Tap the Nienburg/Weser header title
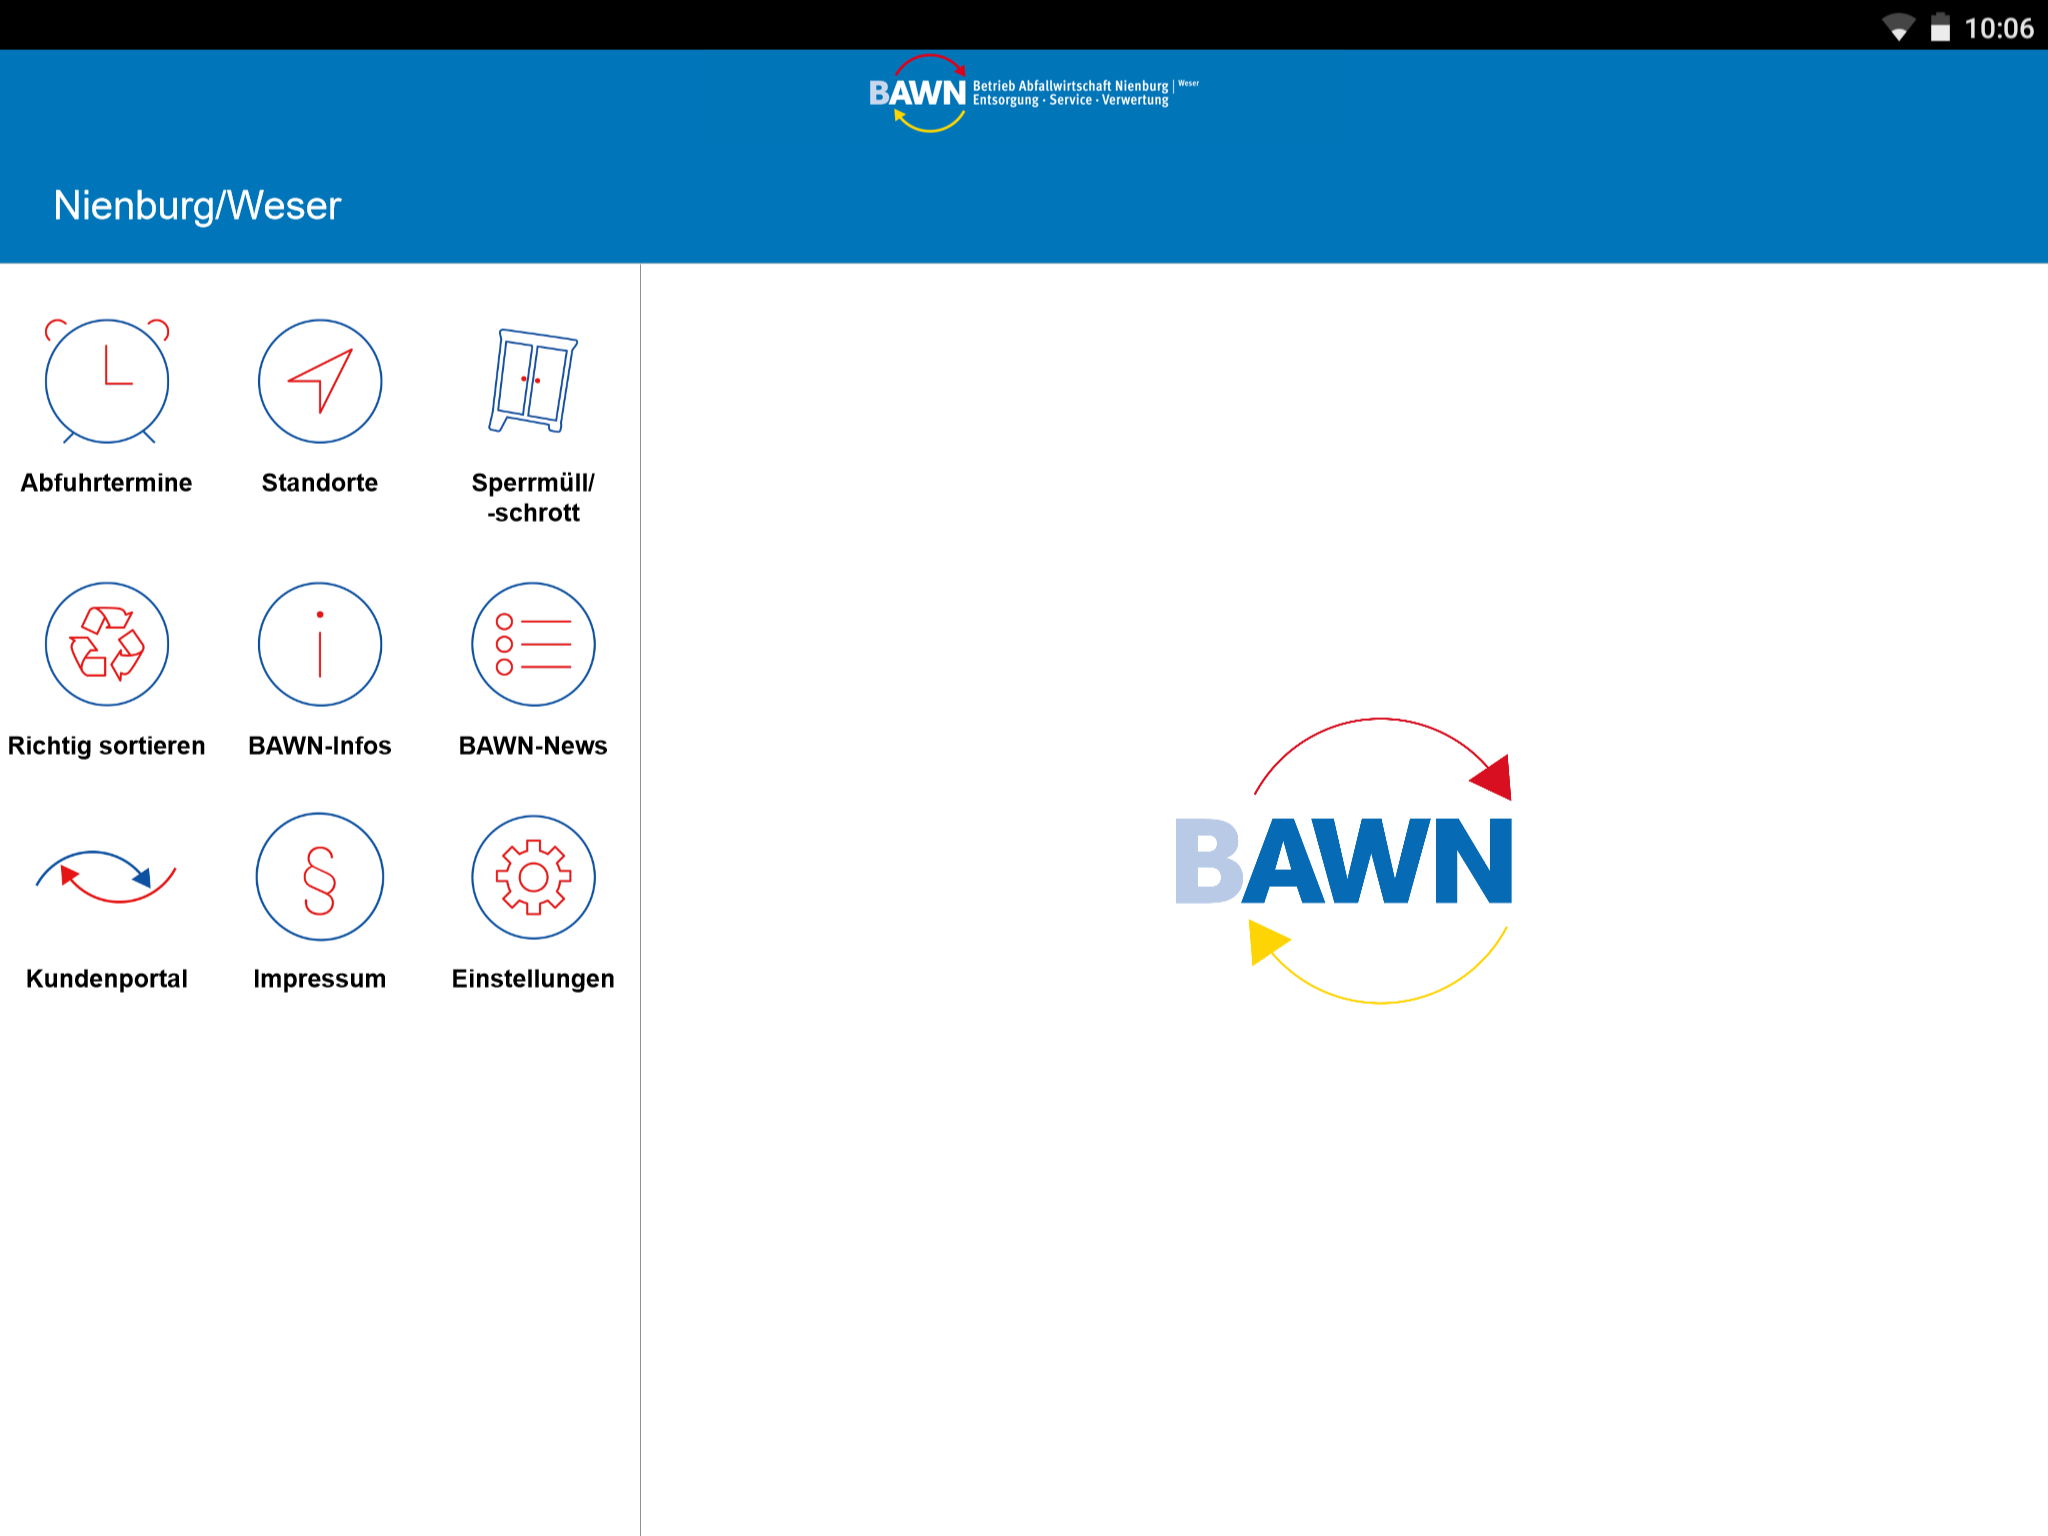The height and width of the screenshot is (1536, 2048). tap(197, 206)
